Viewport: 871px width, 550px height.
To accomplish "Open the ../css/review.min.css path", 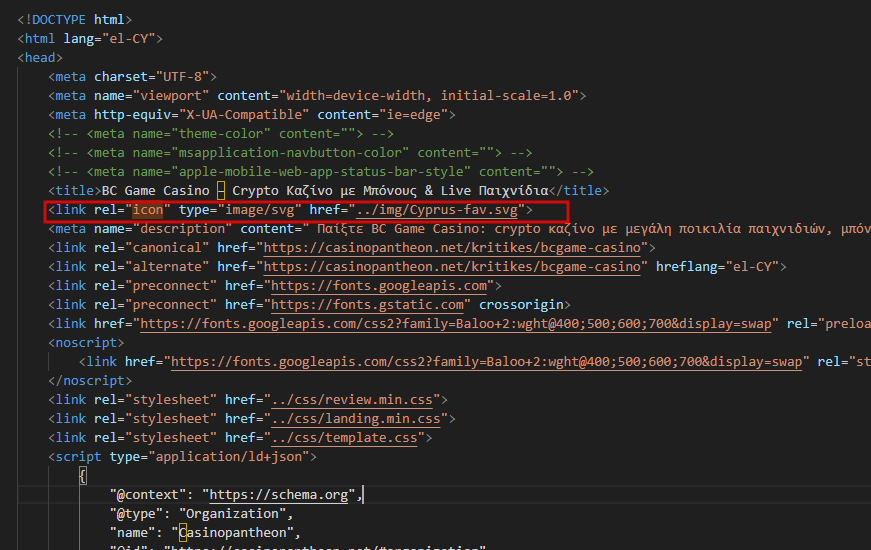I will point(352,400).
